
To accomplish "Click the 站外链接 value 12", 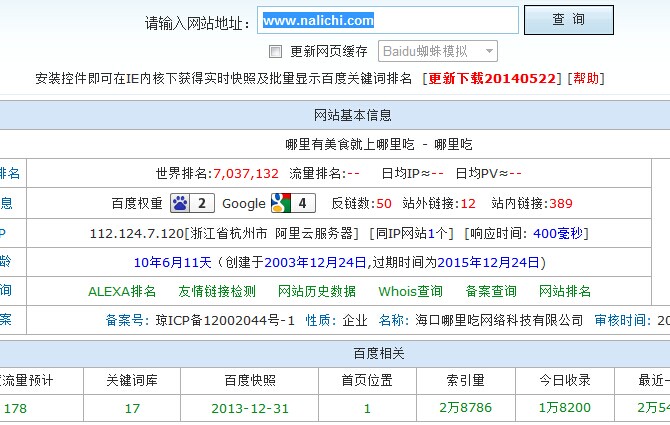I will [x=468, y=204].
